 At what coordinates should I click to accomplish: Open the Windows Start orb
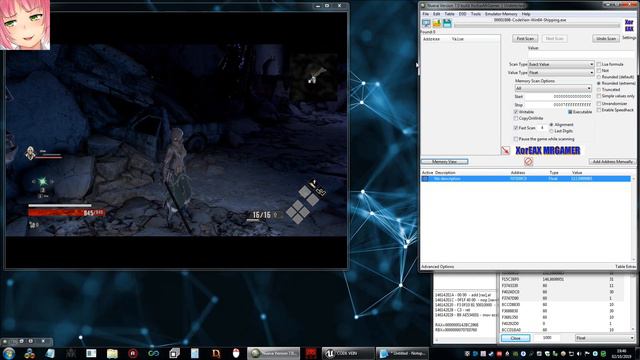click(9, 353)
